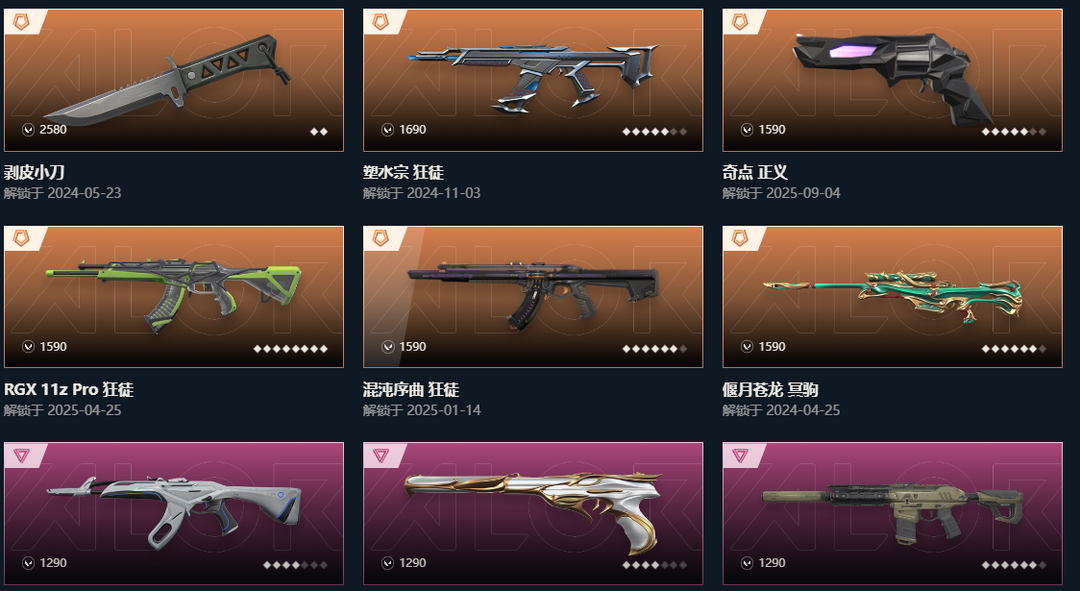Click the tier badge on 奇点 正义 revolver card

click(740, 22)
